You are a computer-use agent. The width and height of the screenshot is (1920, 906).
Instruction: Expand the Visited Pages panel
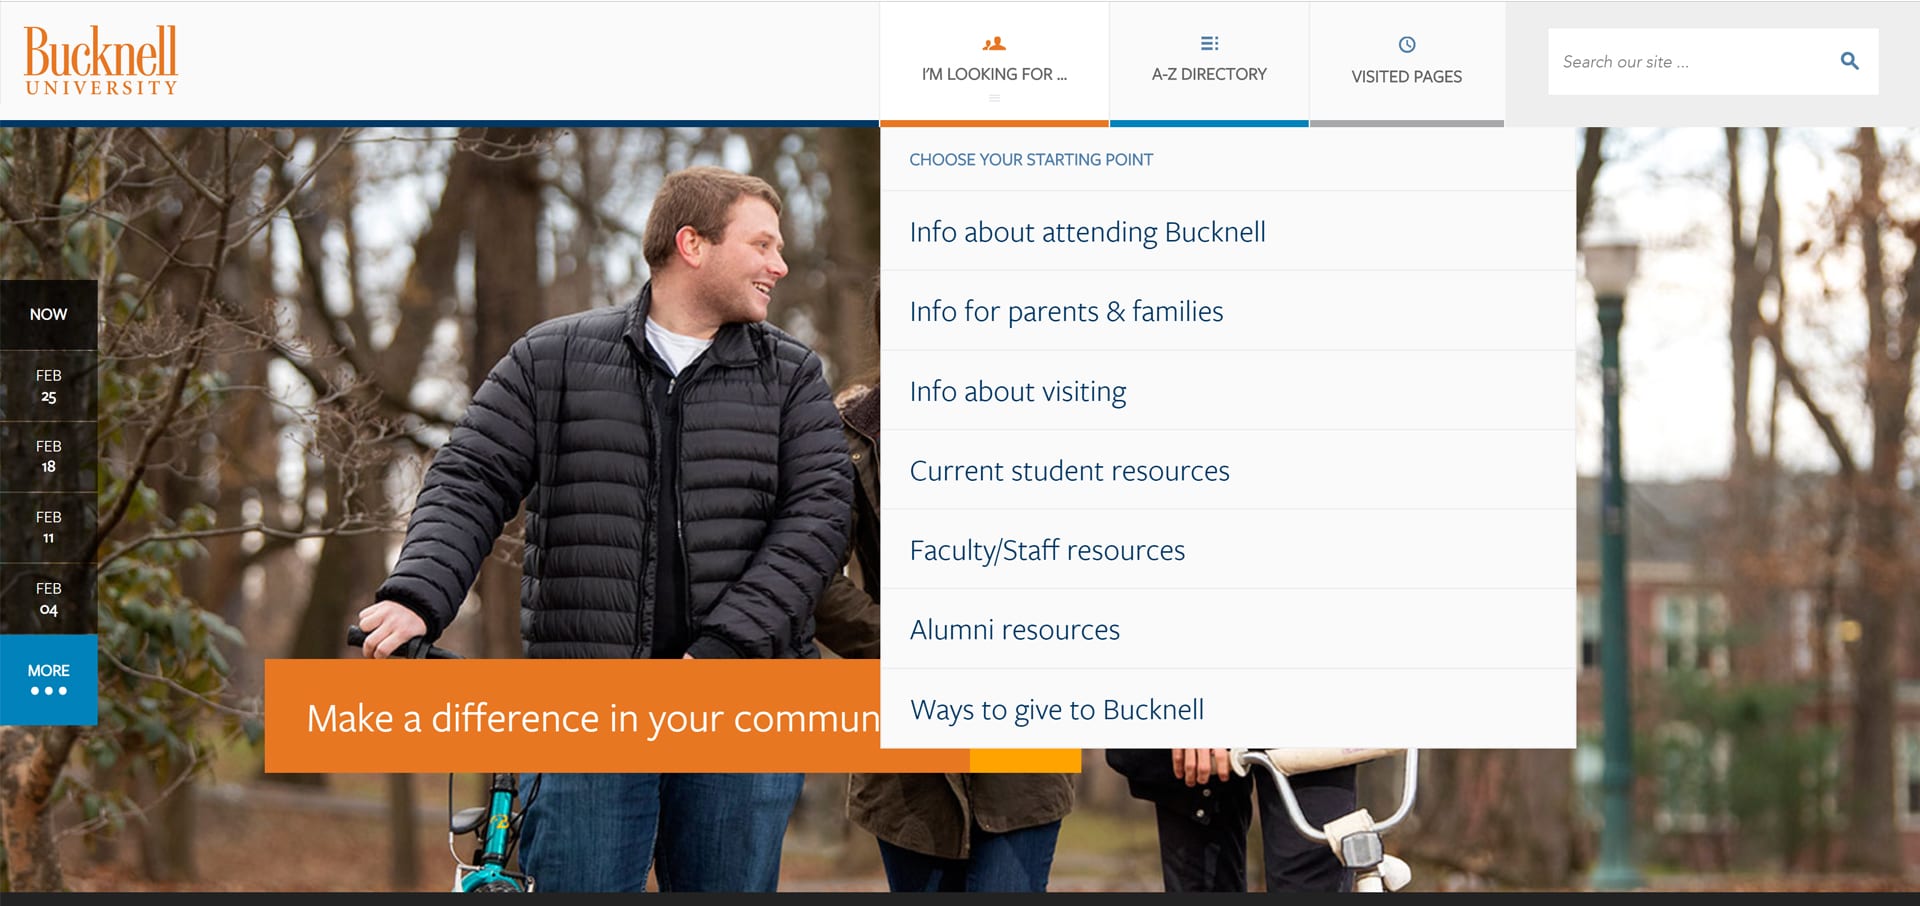tap(1406, 63)
